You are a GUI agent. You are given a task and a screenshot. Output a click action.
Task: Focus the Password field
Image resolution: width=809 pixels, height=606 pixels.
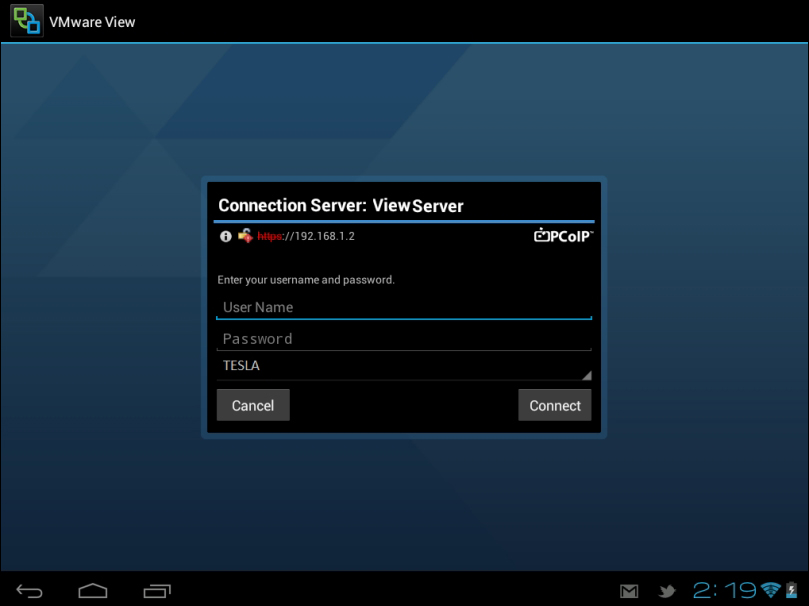pyautogui.click(x=404, y=339)
